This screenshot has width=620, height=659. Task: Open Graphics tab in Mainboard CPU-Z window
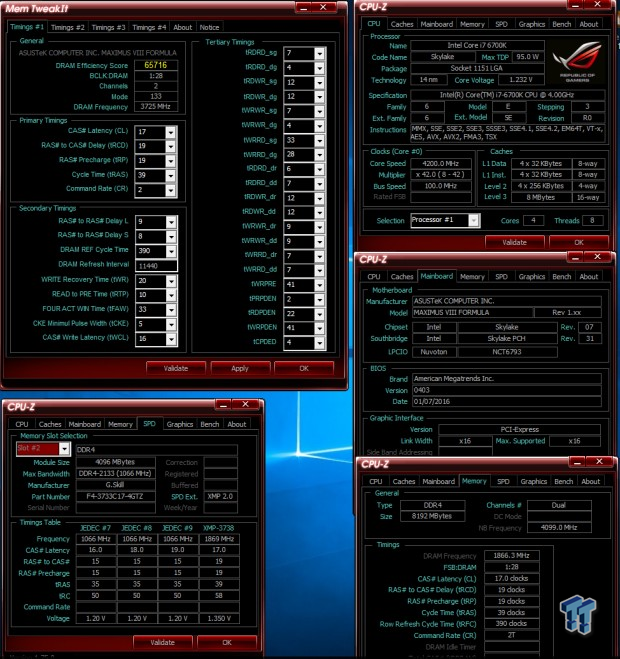coord(532,277)
